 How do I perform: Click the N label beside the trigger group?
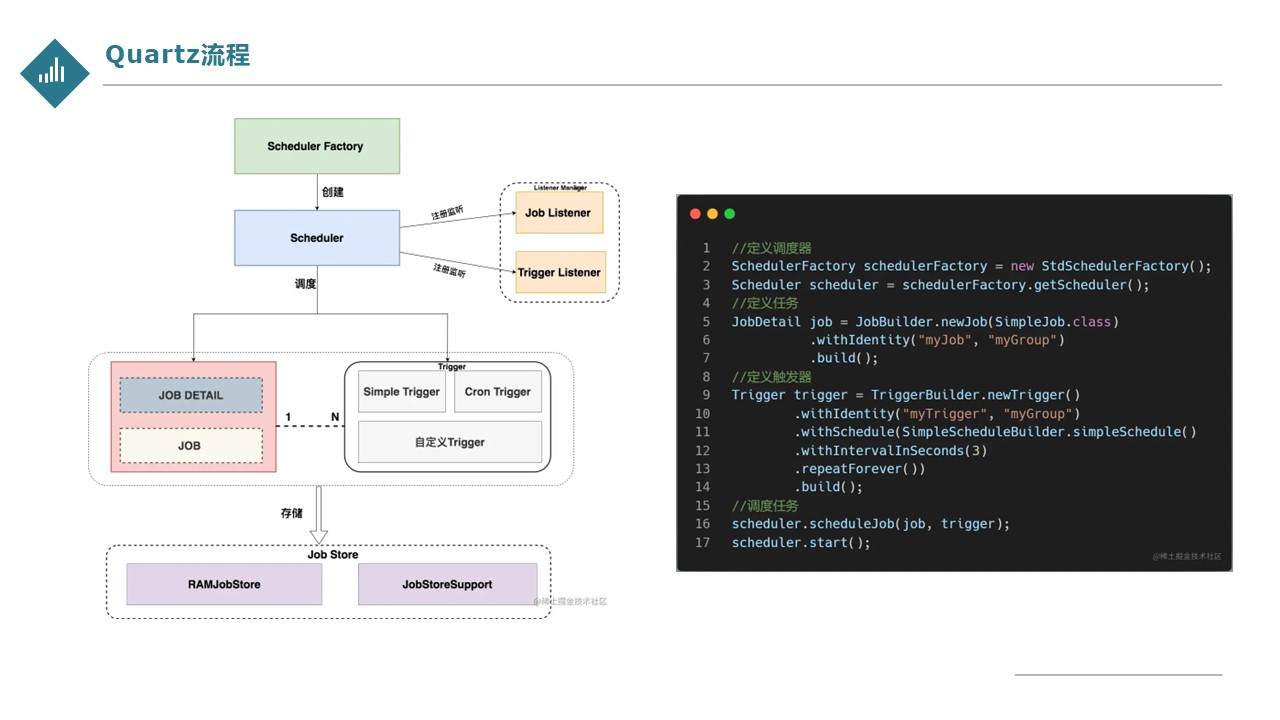335,417
